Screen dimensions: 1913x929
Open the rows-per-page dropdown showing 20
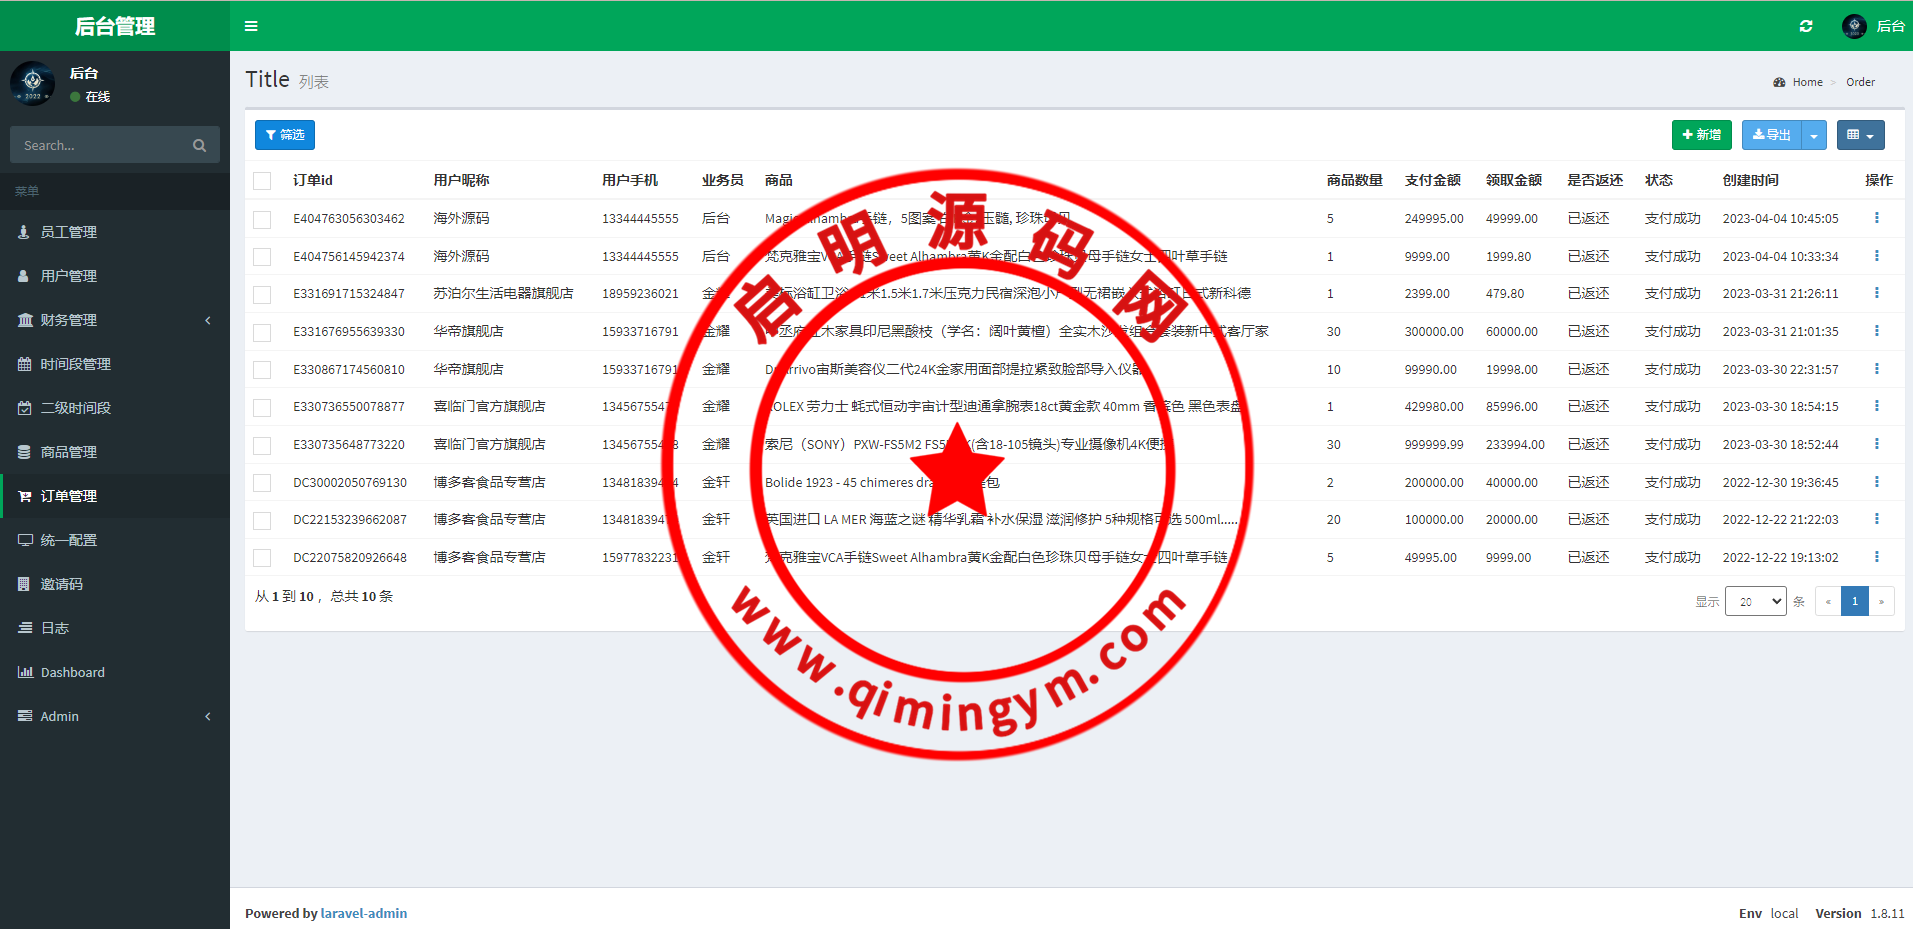(x=1755, y=601)
